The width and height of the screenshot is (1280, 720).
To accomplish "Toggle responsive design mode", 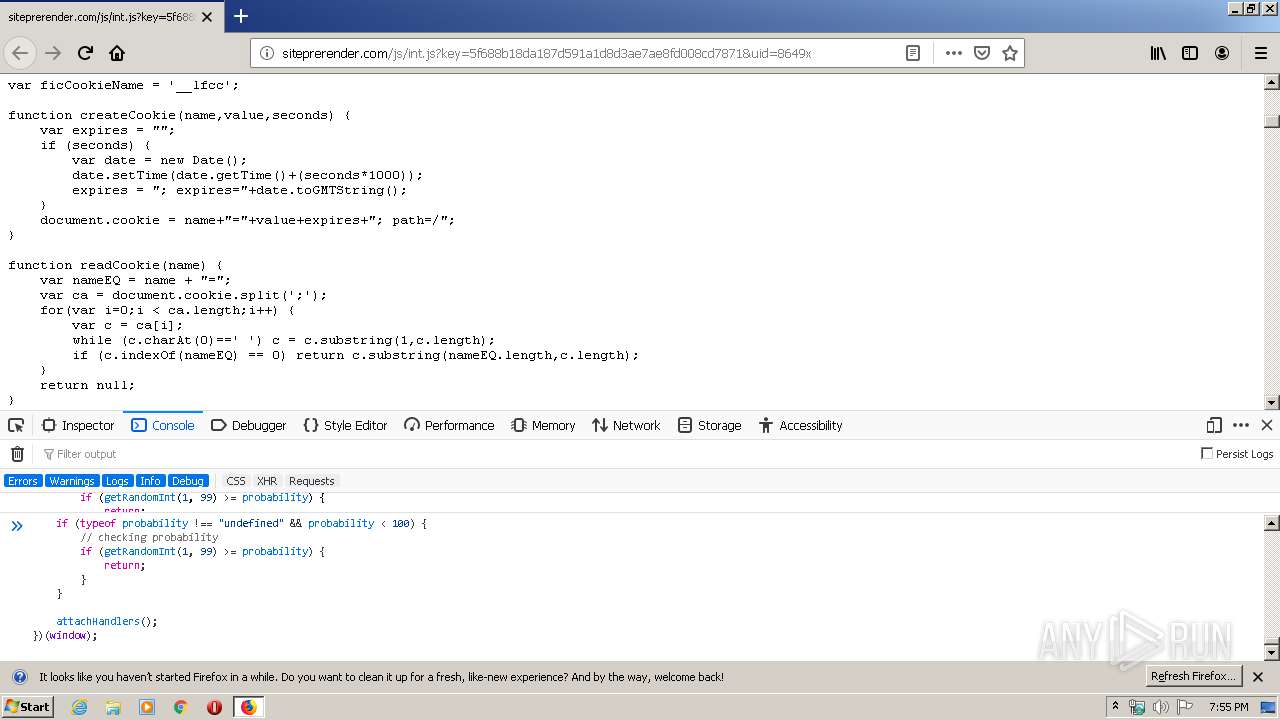I will 1214,425.
